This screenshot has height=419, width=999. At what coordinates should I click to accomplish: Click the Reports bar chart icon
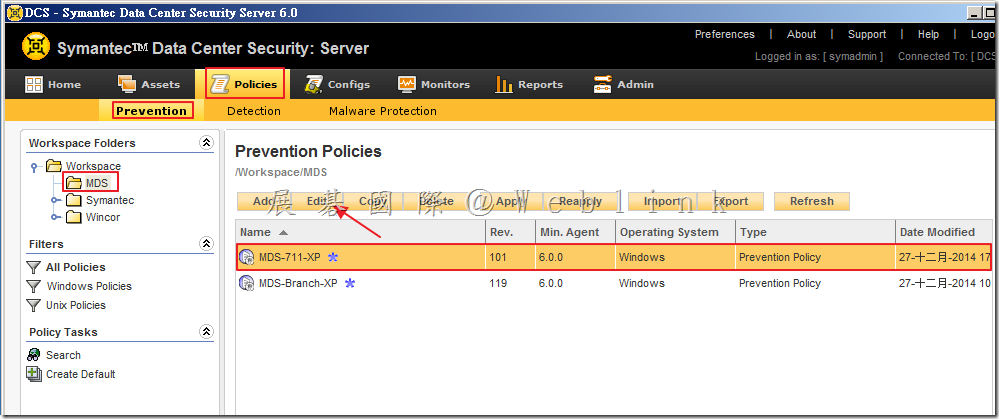[x=504, y=84]
